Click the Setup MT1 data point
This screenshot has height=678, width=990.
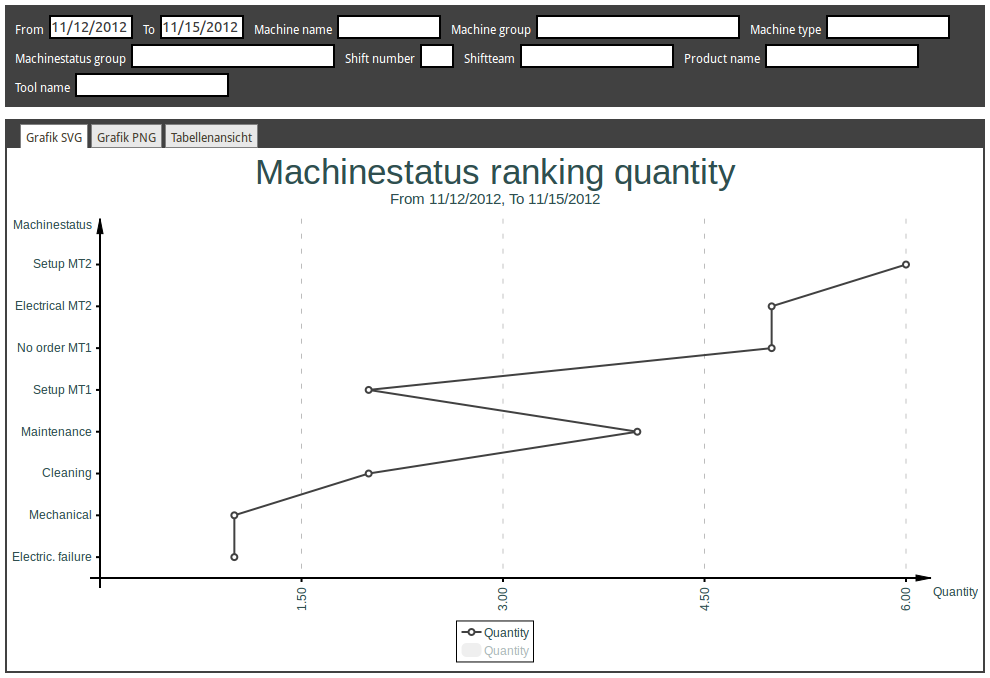(369, 390)
